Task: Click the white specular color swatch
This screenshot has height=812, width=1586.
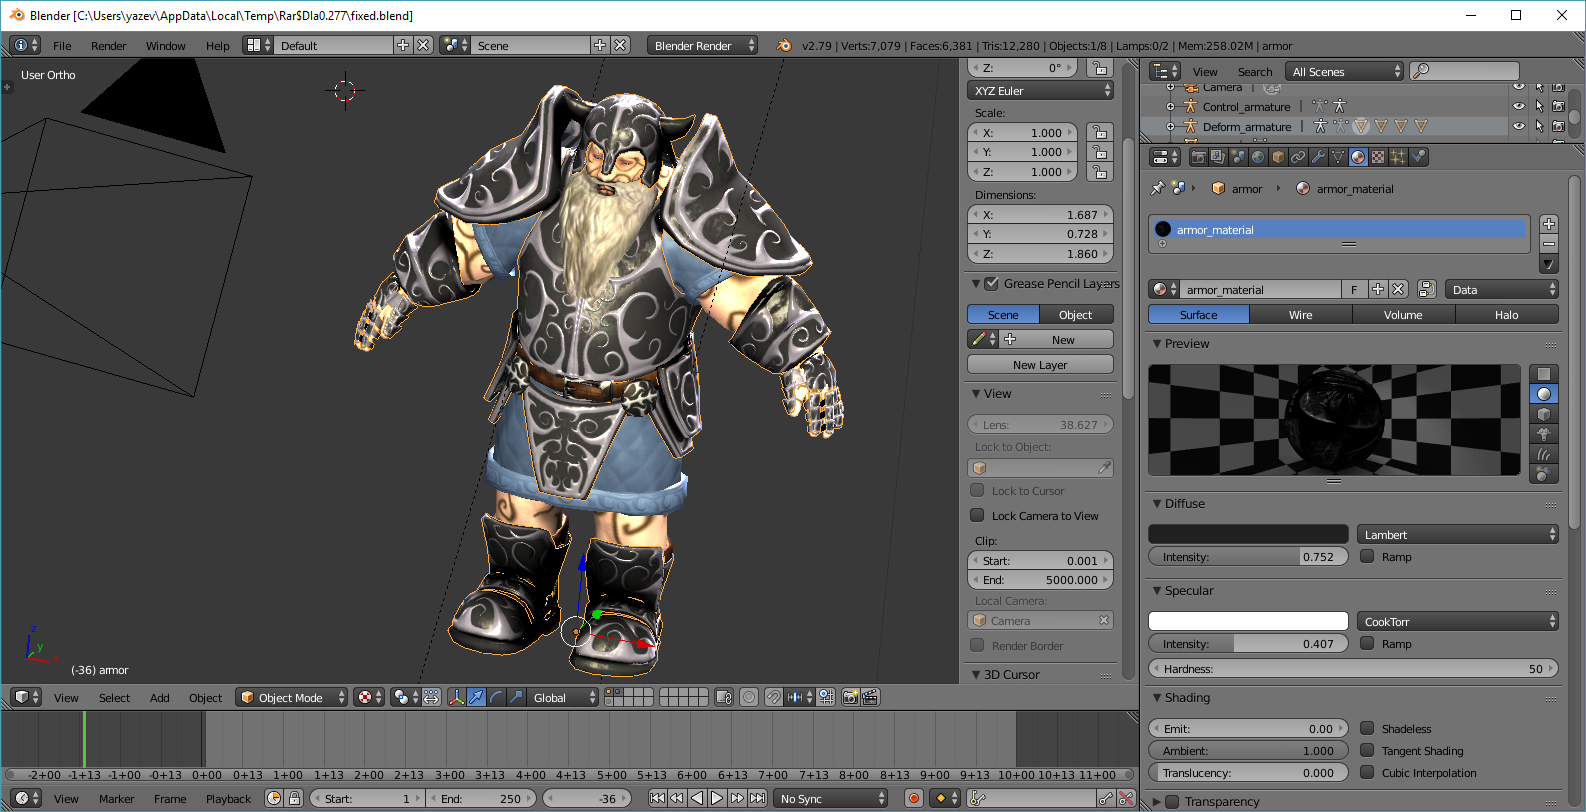Action: pos(1248,622)
